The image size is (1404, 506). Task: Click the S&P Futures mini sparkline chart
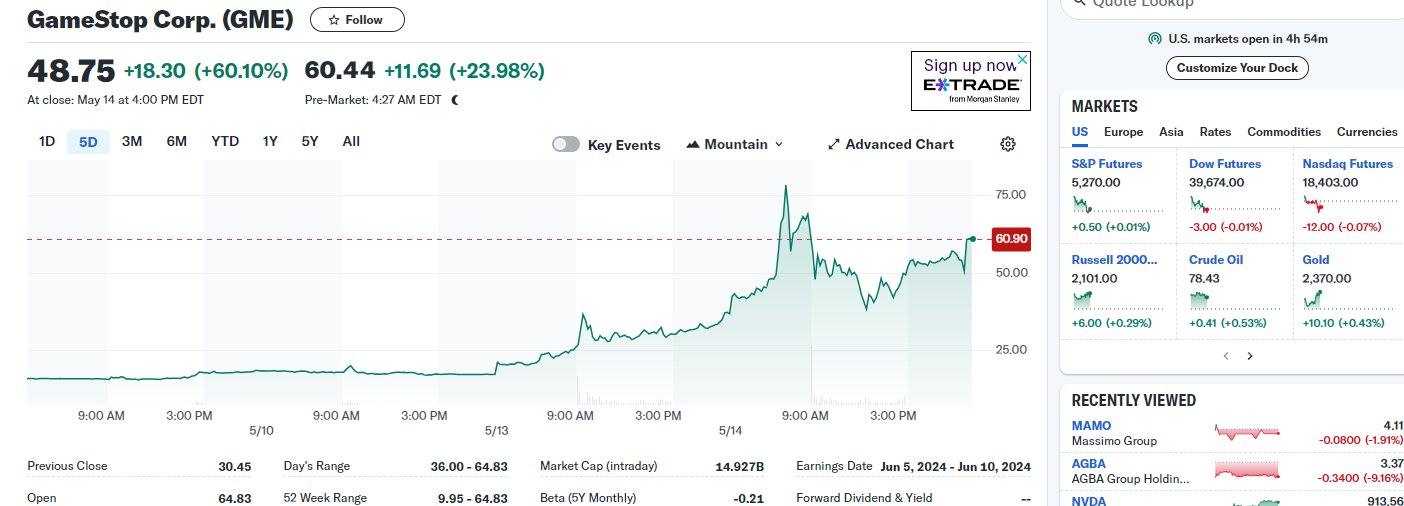point(1117,204)
